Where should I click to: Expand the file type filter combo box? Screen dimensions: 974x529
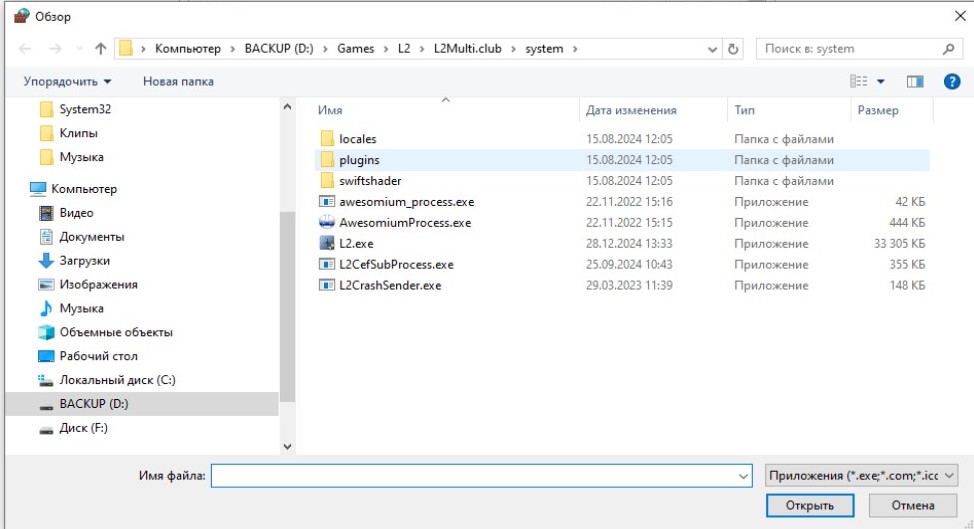(x=861, y=476)
